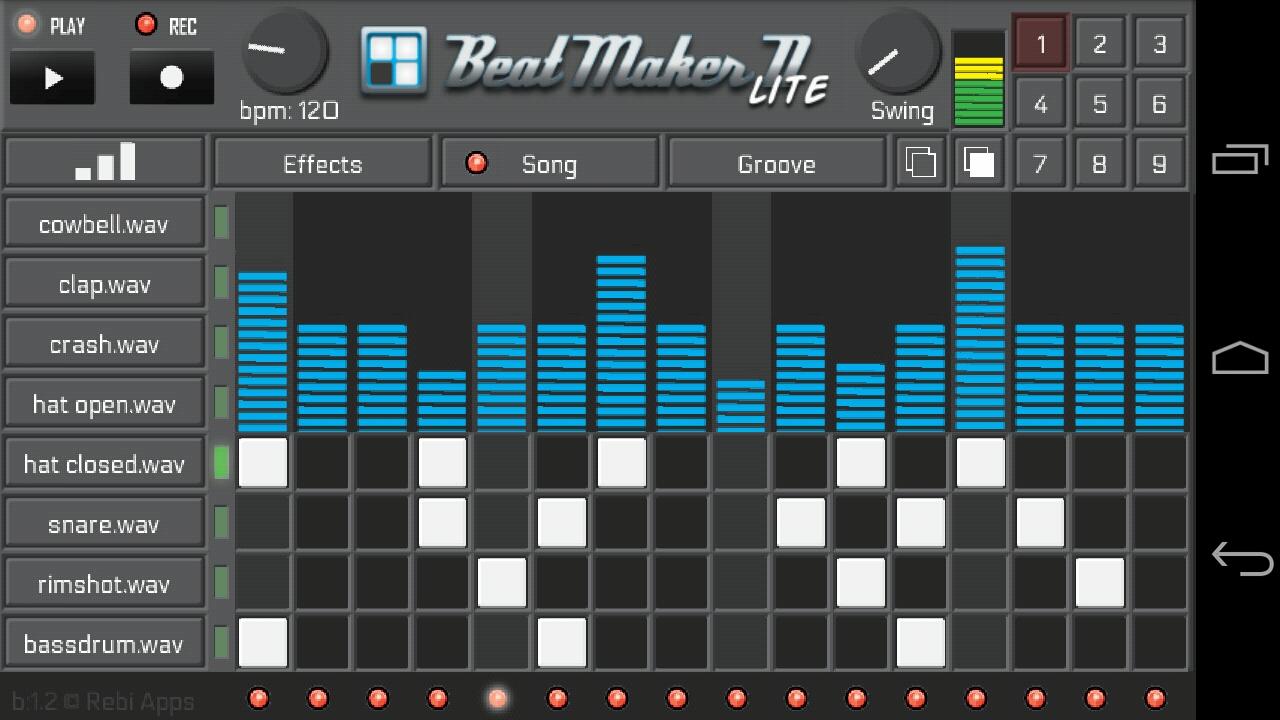The height and width of the screenshot is (720, 1280).
Task: Click the ninth step indicator light
Action: [x=736, y=698]
